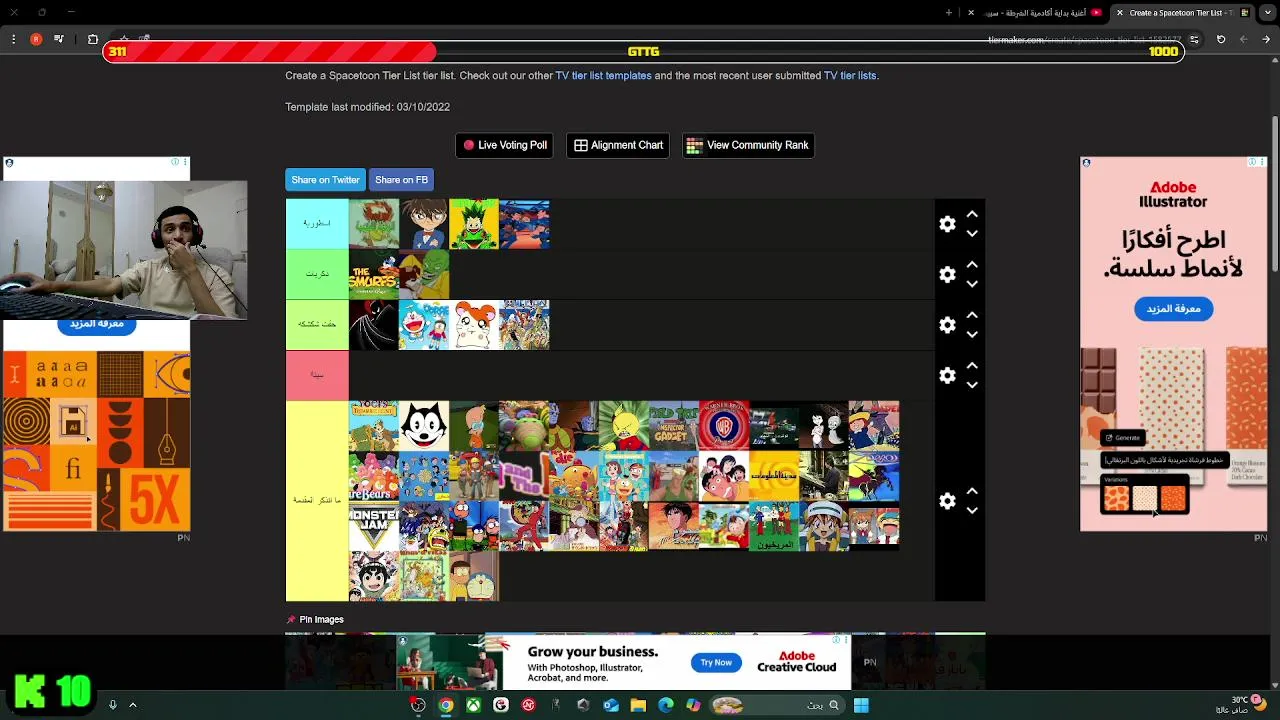Select the green second tier label

317,274
